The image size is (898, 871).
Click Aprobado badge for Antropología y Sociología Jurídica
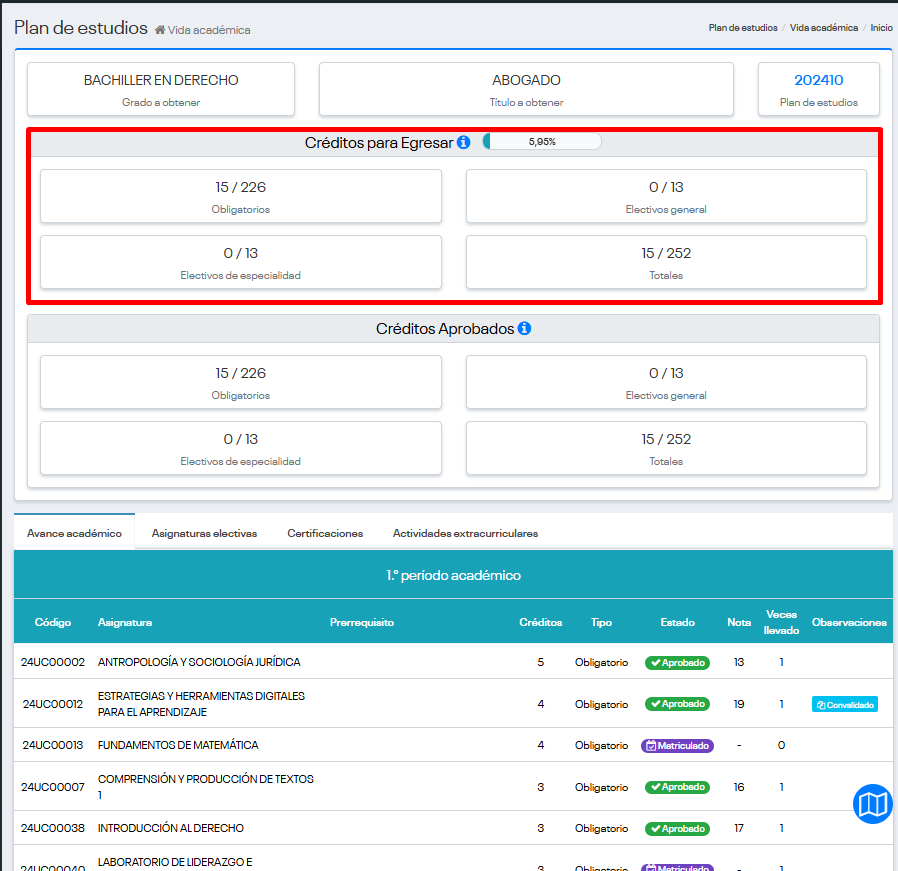coord(677,662)
